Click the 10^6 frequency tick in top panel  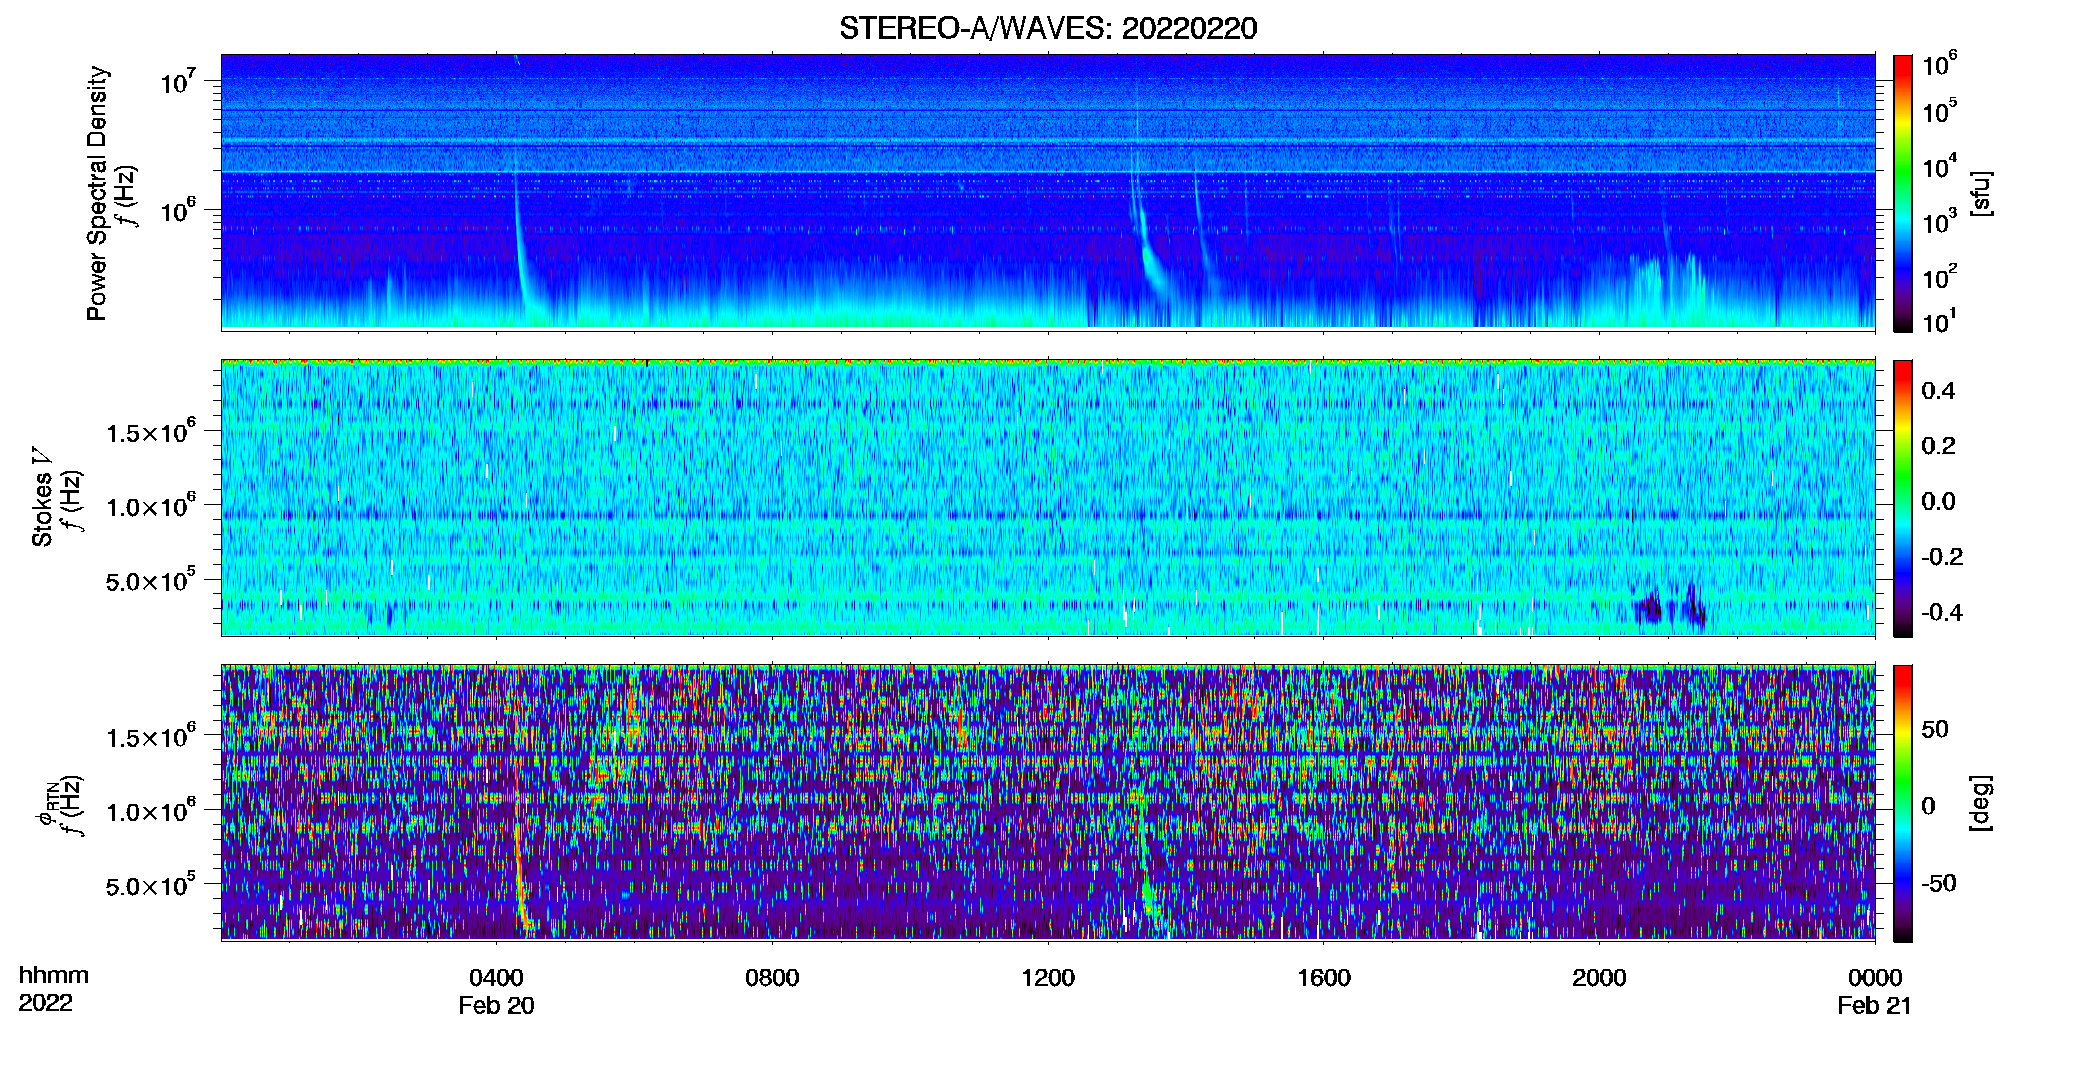coord(178,210)
